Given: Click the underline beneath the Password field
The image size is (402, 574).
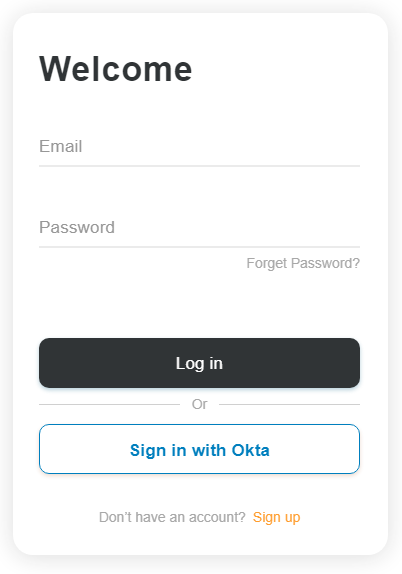Looking at the screenshot, I should 200,247.
